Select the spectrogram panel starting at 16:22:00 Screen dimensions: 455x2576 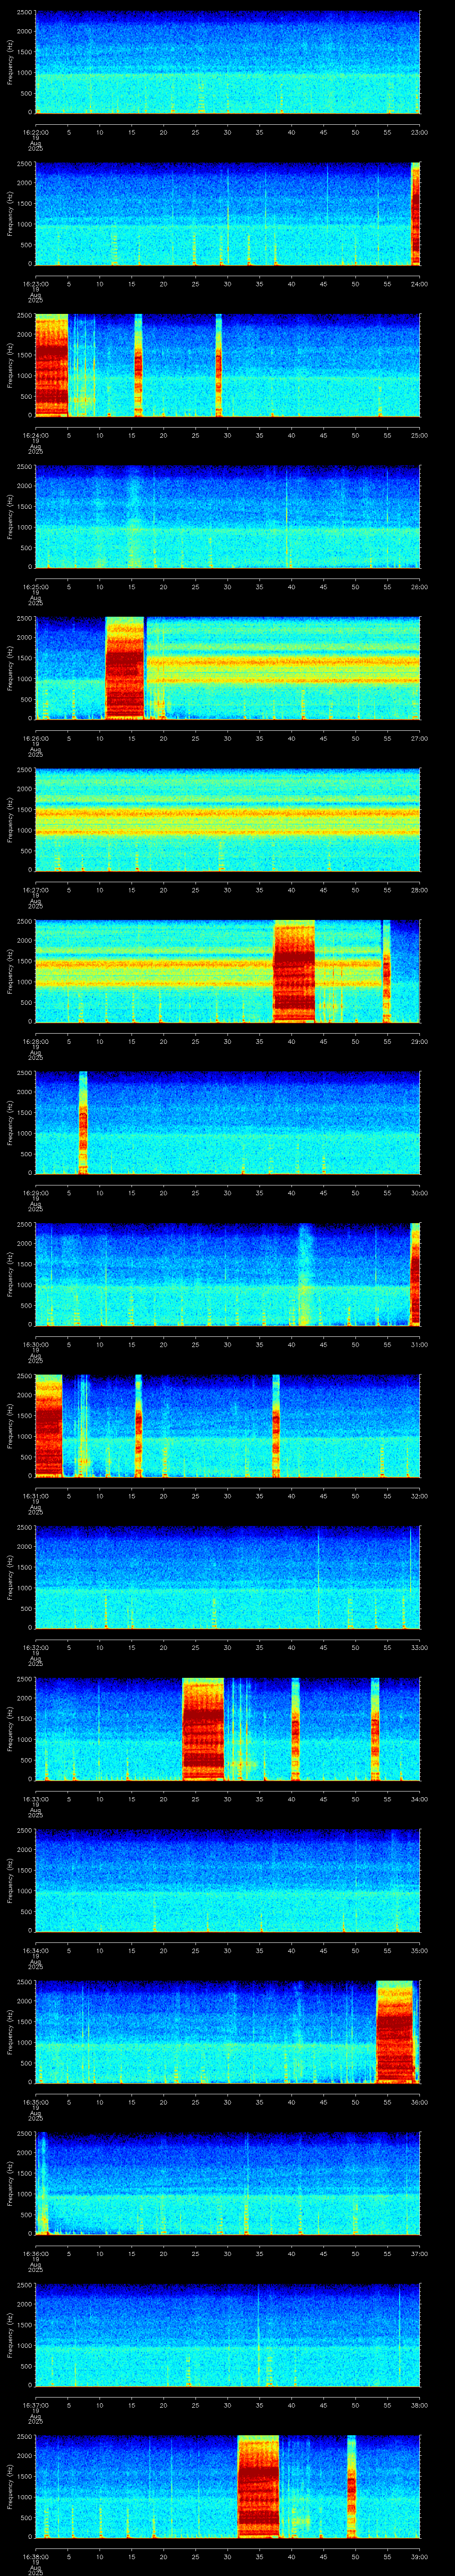pyautogui.click(x=227, y=62)
